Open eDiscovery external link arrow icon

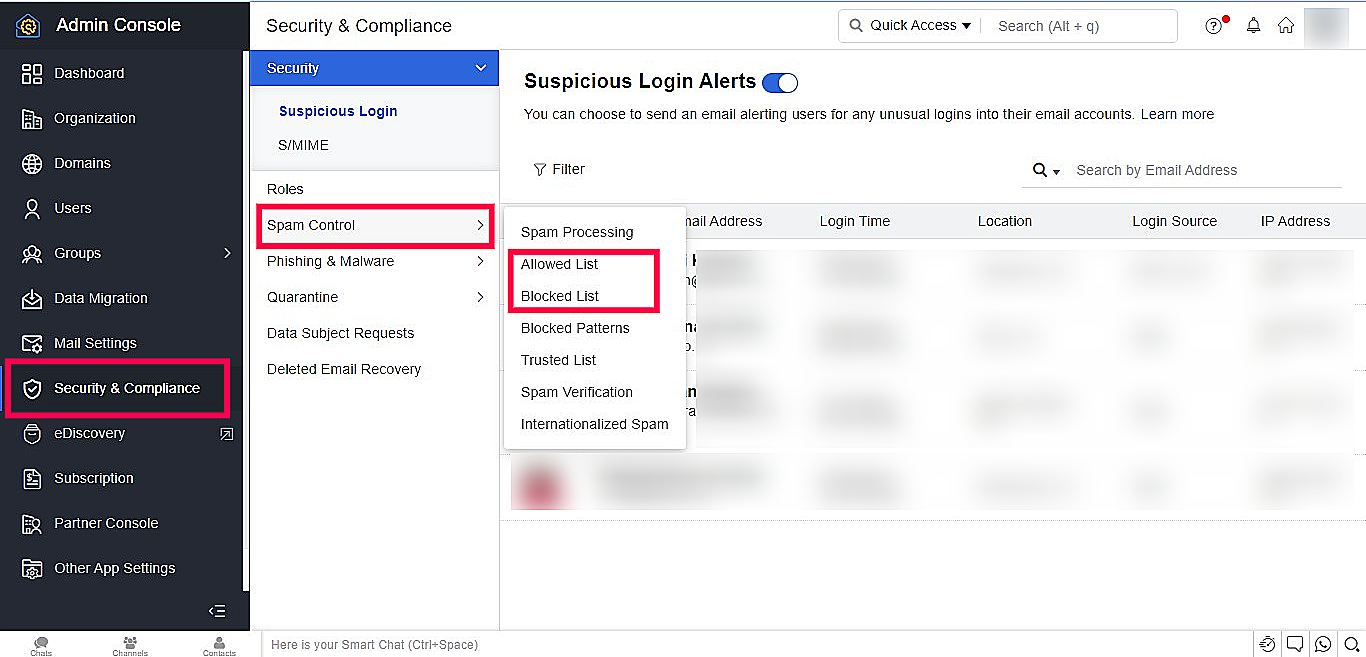coord(227,434)
